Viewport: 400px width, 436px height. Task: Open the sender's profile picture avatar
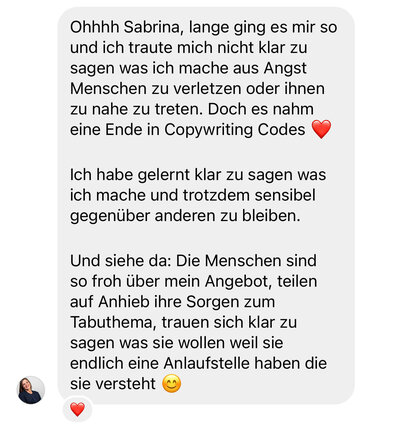(31, 390)
